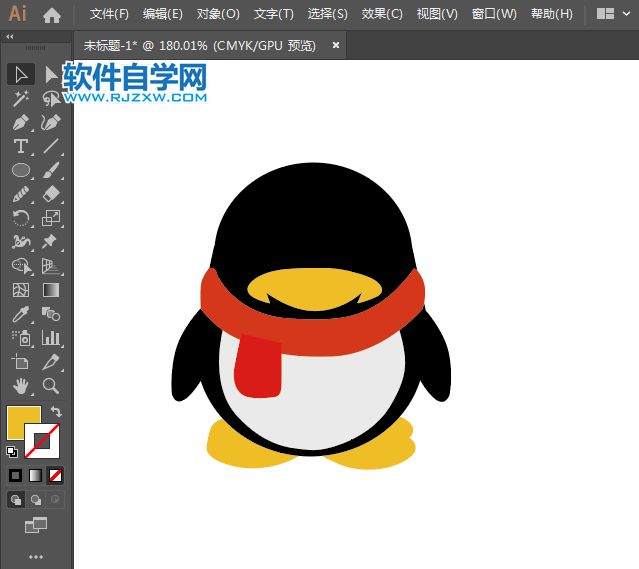Activate the Eyedropper tool
639x569 pixels.
click(x=20, y=314)
